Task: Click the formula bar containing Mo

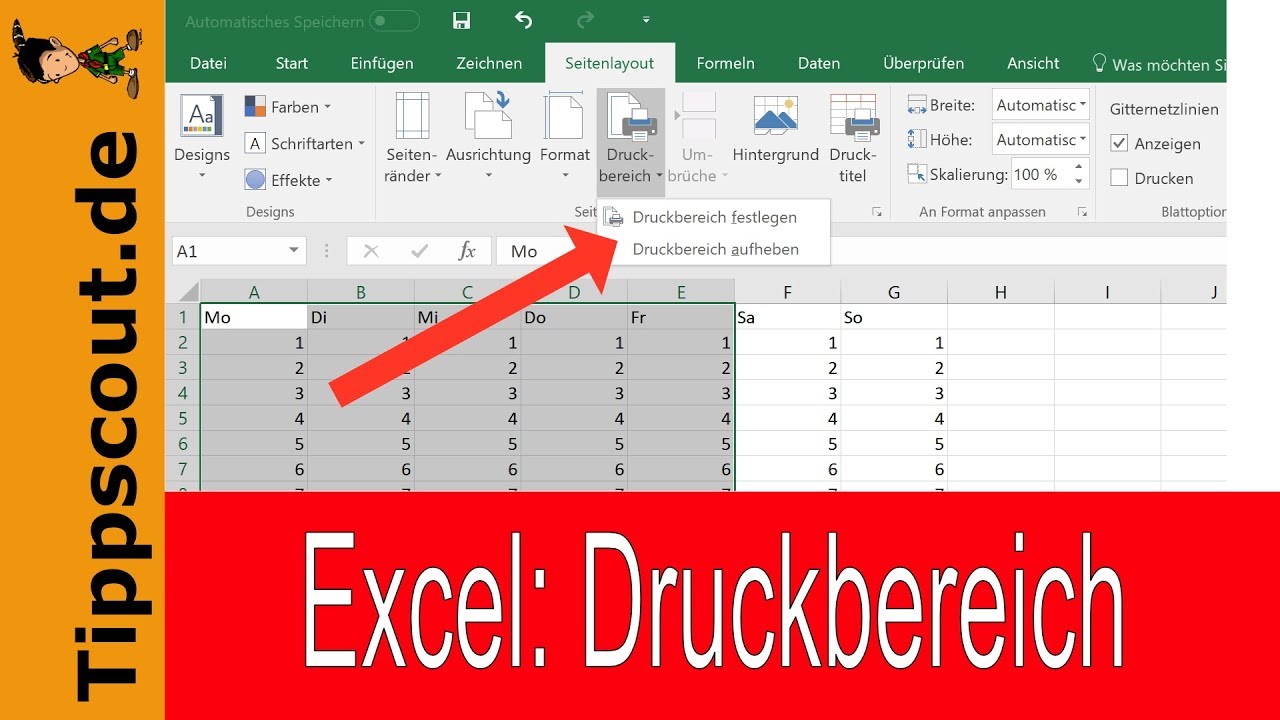Action: click(x=861, y=251)
